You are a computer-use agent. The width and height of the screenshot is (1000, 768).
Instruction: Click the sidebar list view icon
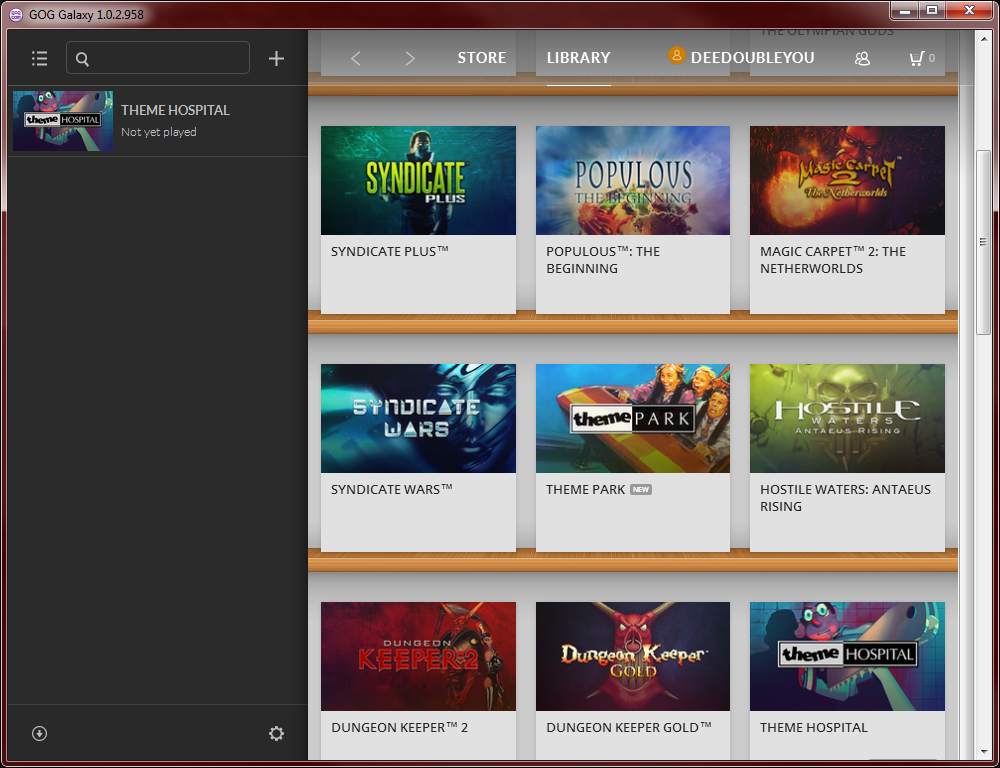39,58
